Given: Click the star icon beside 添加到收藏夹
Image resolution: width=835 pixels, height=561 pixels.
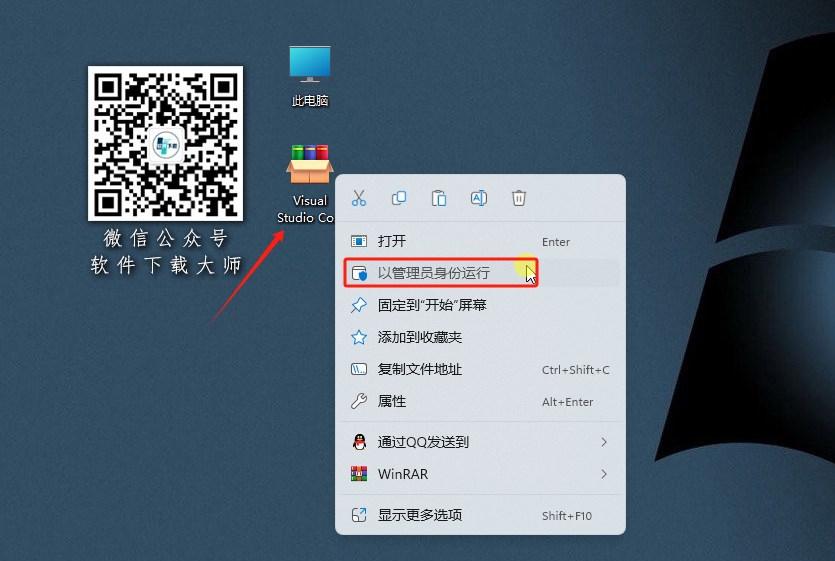Looking at the screenshot, I should pyautogui.click(x=359, y=337).
